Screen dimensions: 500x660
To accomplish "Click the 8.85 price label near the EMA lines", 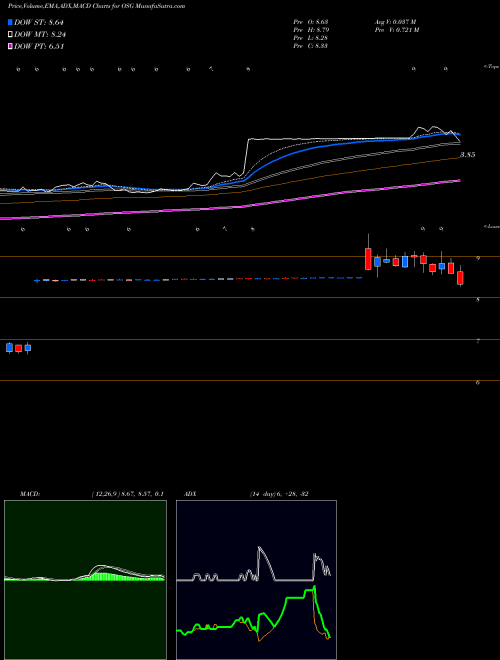I will 467,155.
